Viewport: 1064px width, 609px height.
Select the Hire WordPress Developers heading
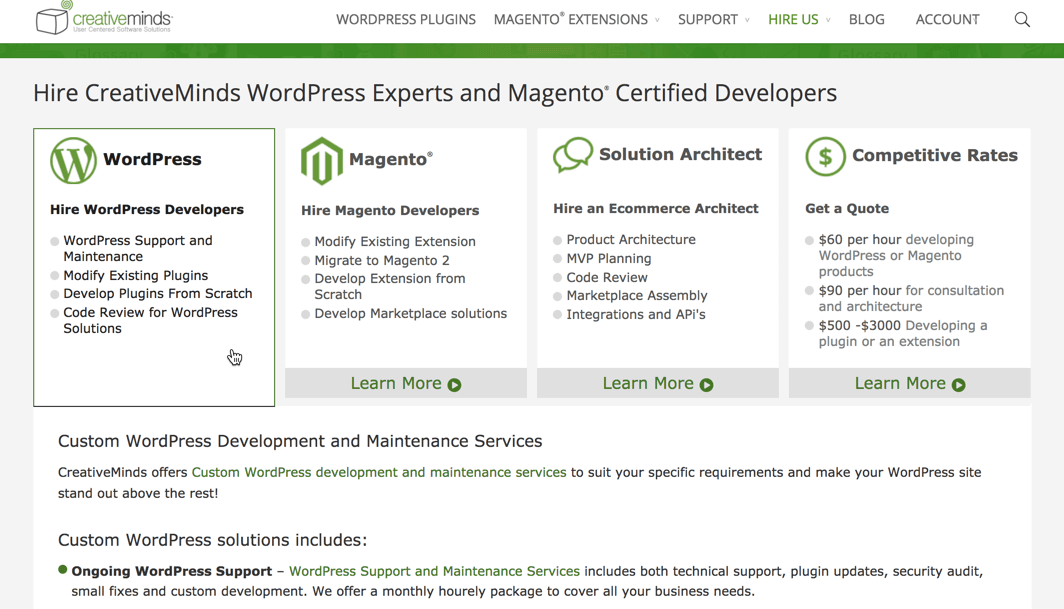[x=147, y=210]
